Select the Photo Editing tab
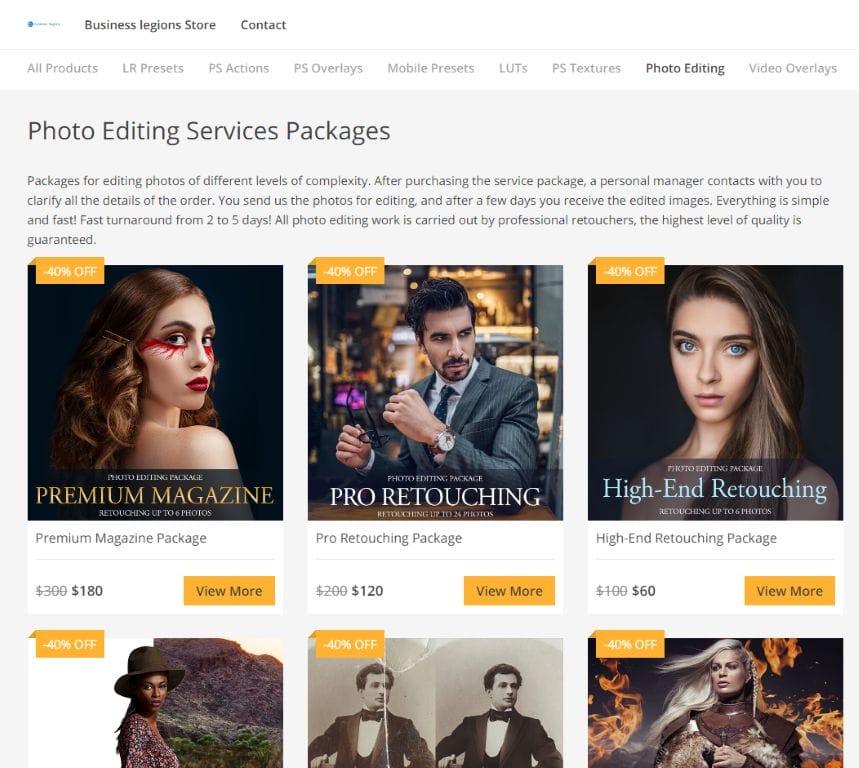Viewport: 859px width, 768px height. point(684,68)
